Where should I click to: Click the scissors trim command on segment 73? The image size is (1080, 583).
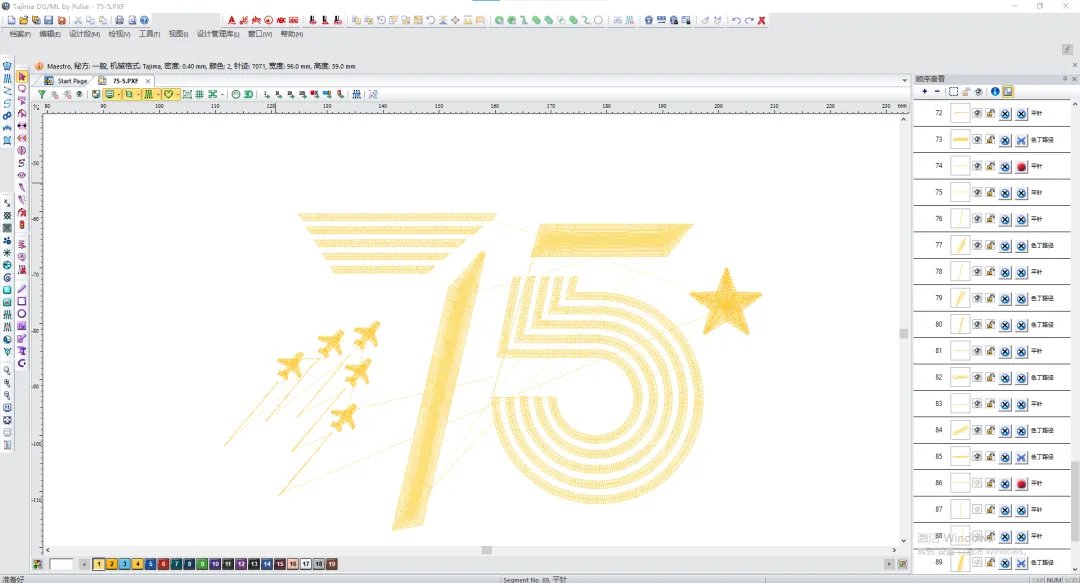[1021, 140]
